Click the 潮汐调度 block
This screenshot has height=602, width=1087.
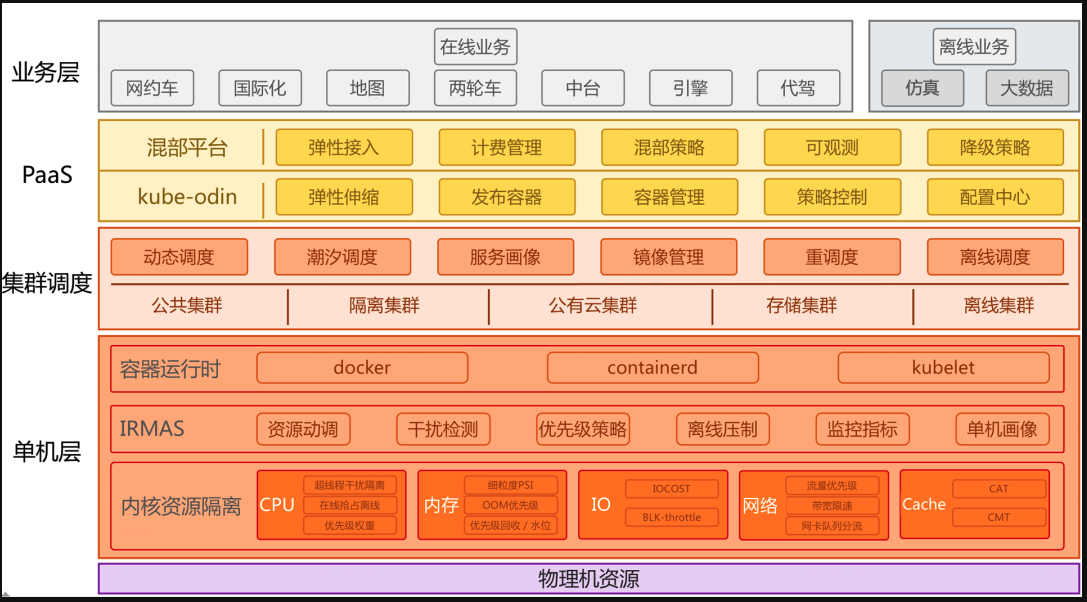coord(342,257)
